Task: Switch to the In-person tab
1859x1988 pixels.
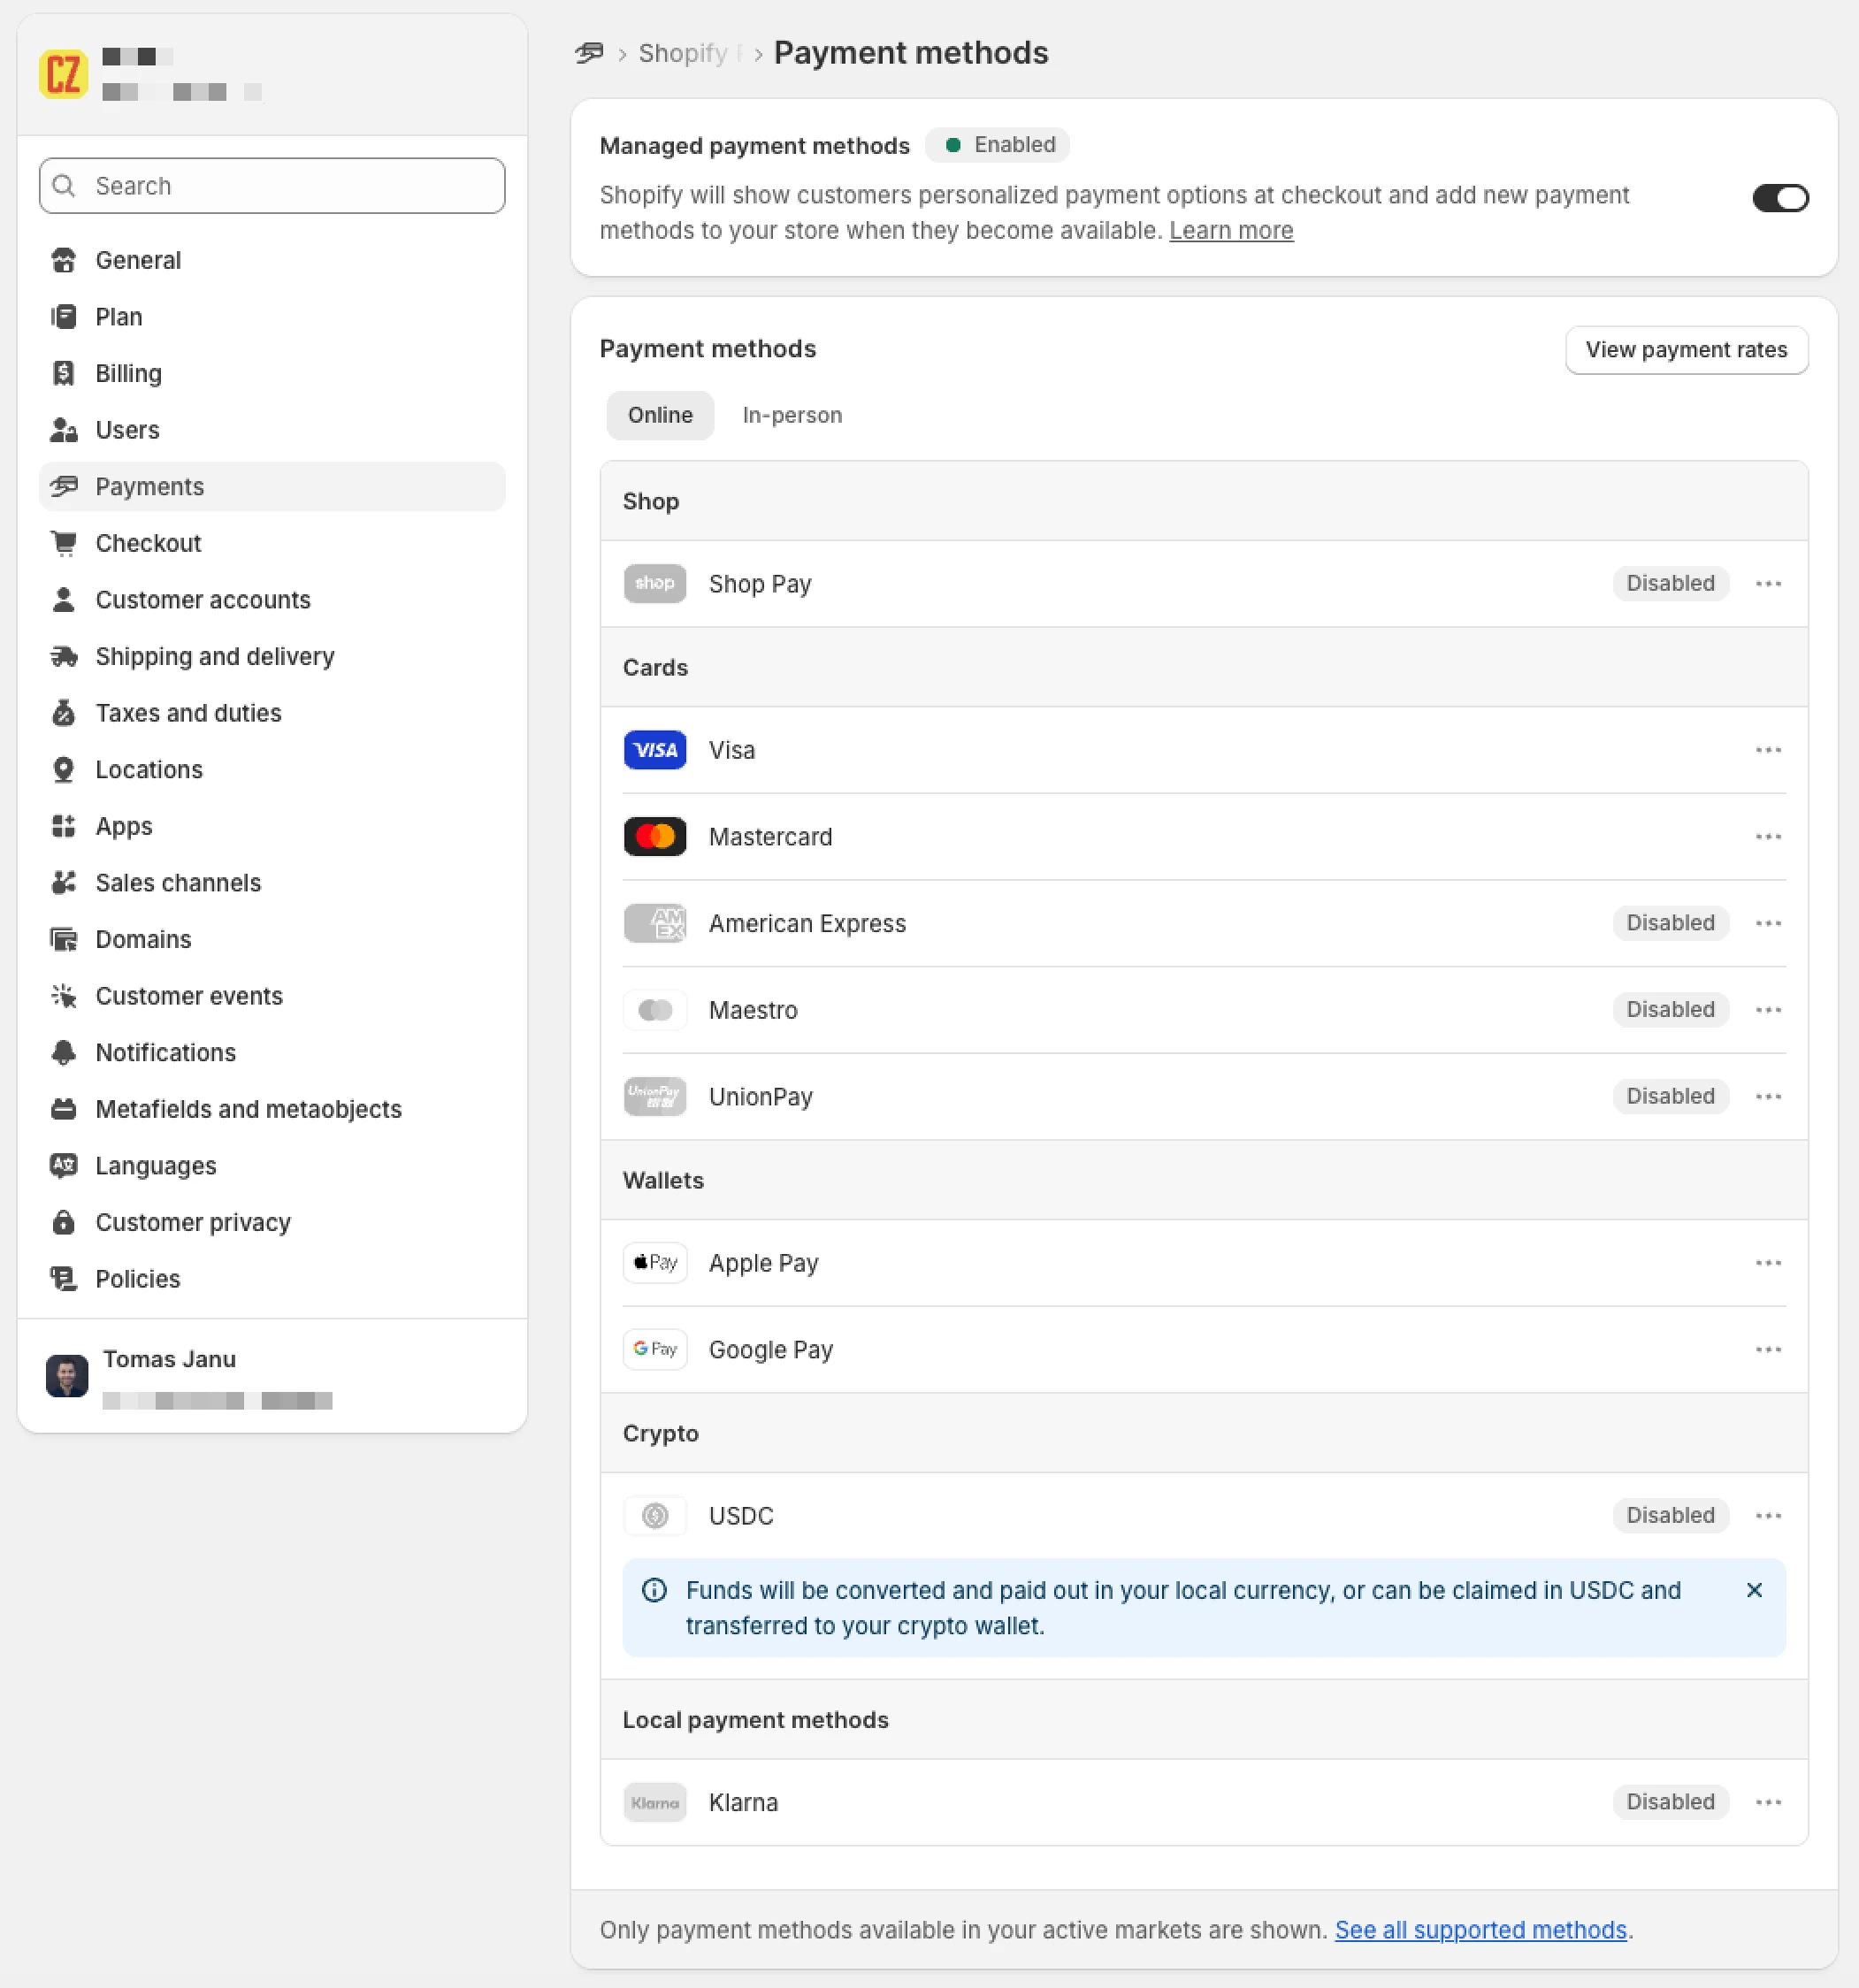Action: pos(792,415)
